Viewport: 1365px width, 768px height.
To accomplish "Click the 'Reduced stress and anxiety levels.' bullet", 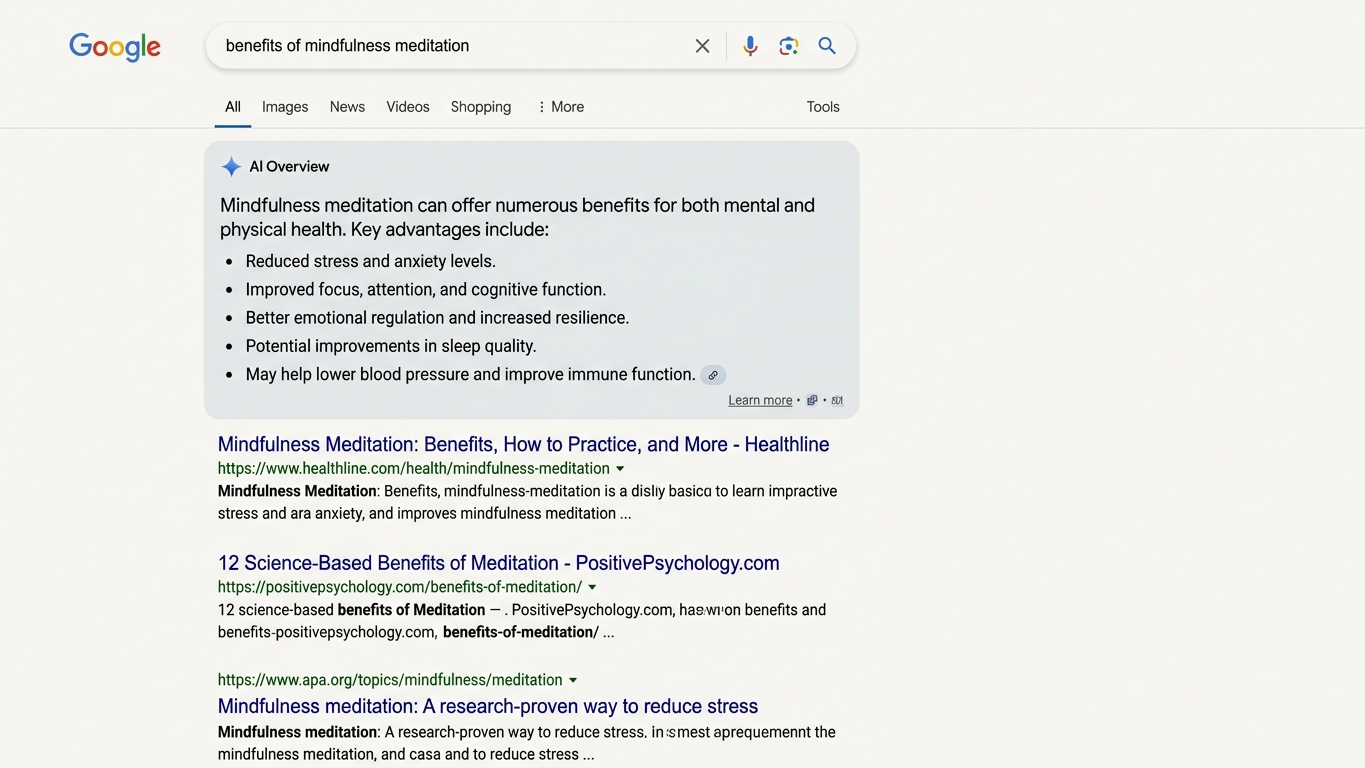I will [x=371, y=262].
